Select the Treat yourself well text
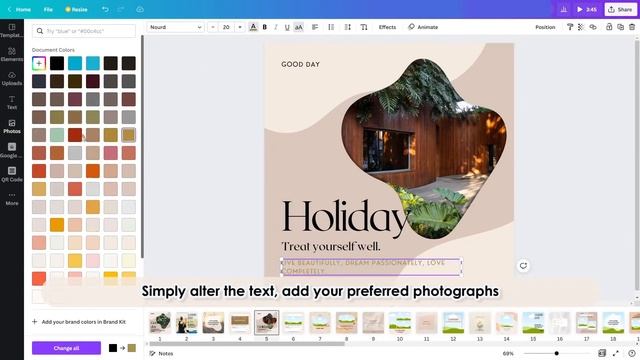Viewport: 640px width, 360px height. pyautogui.click(x=331, y=247)
